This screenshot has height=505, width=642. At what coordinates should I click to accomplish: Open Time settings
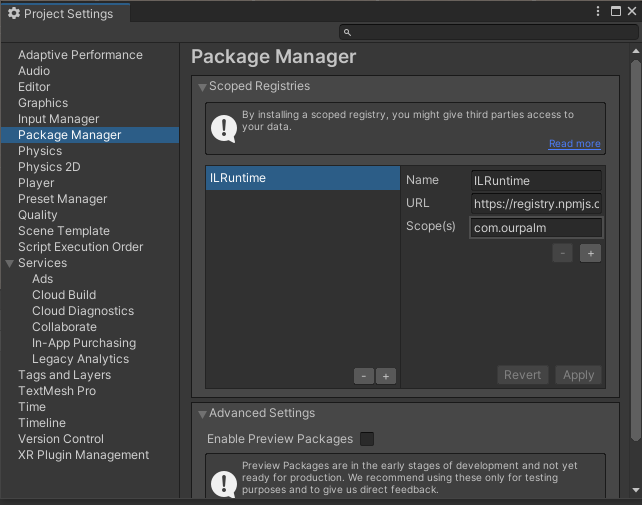pyautogui.click(x=32, y=406)
